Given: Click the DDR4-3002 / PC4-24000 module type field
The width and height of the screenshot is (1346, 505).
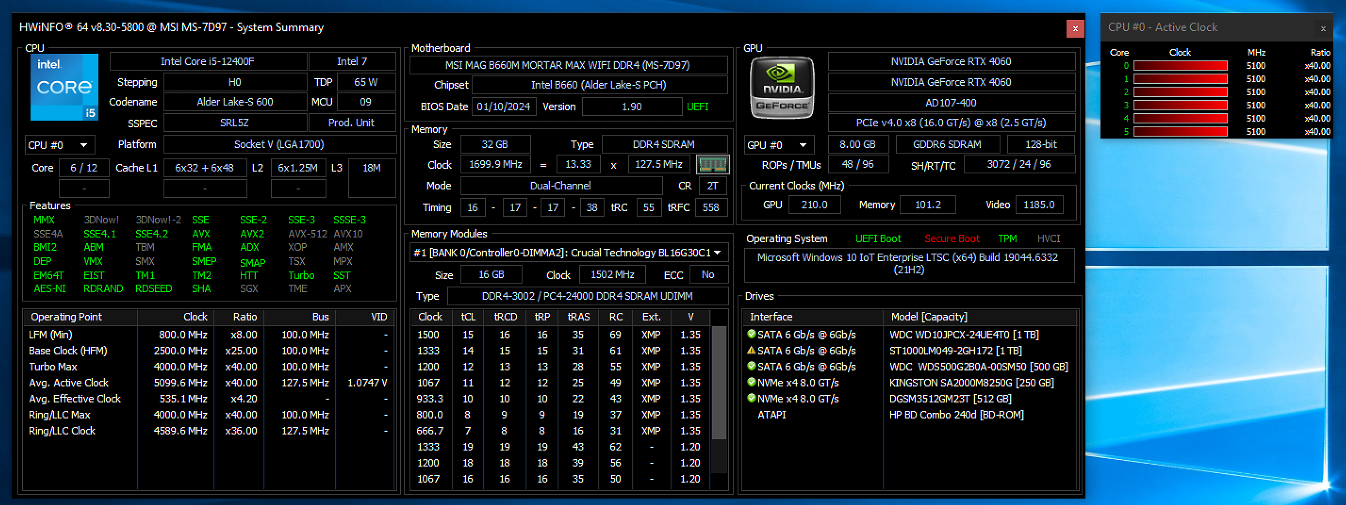Looking at the screenshot, I should 587,296.
